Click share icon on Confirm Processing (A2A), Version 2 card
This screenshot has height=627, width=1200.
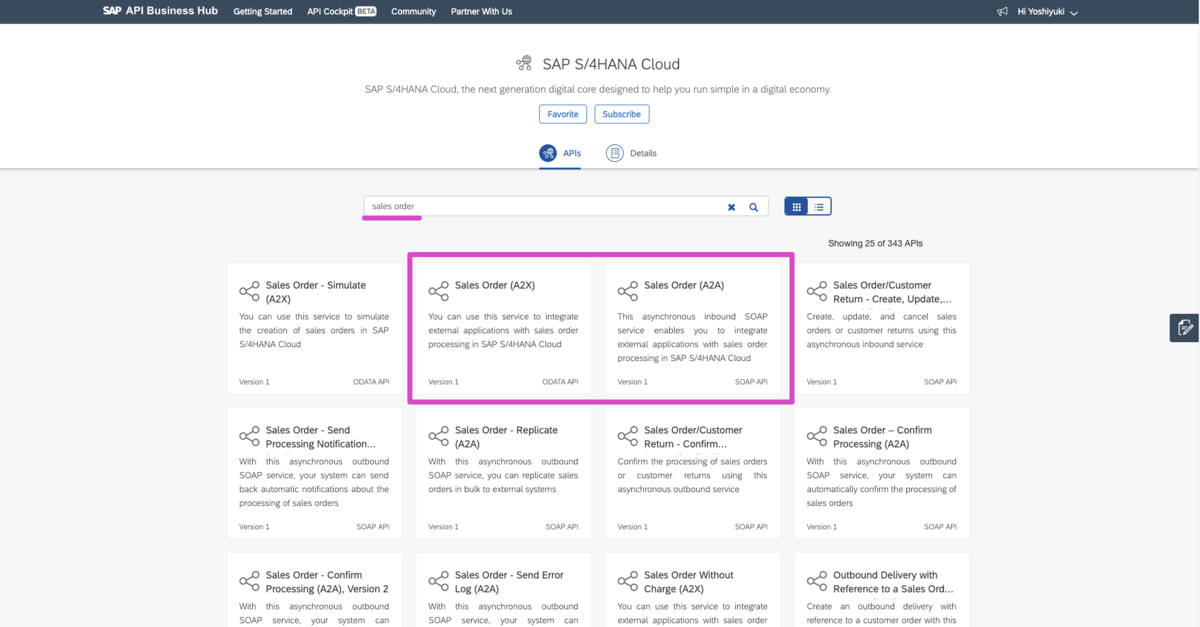[x=250, y=581]
